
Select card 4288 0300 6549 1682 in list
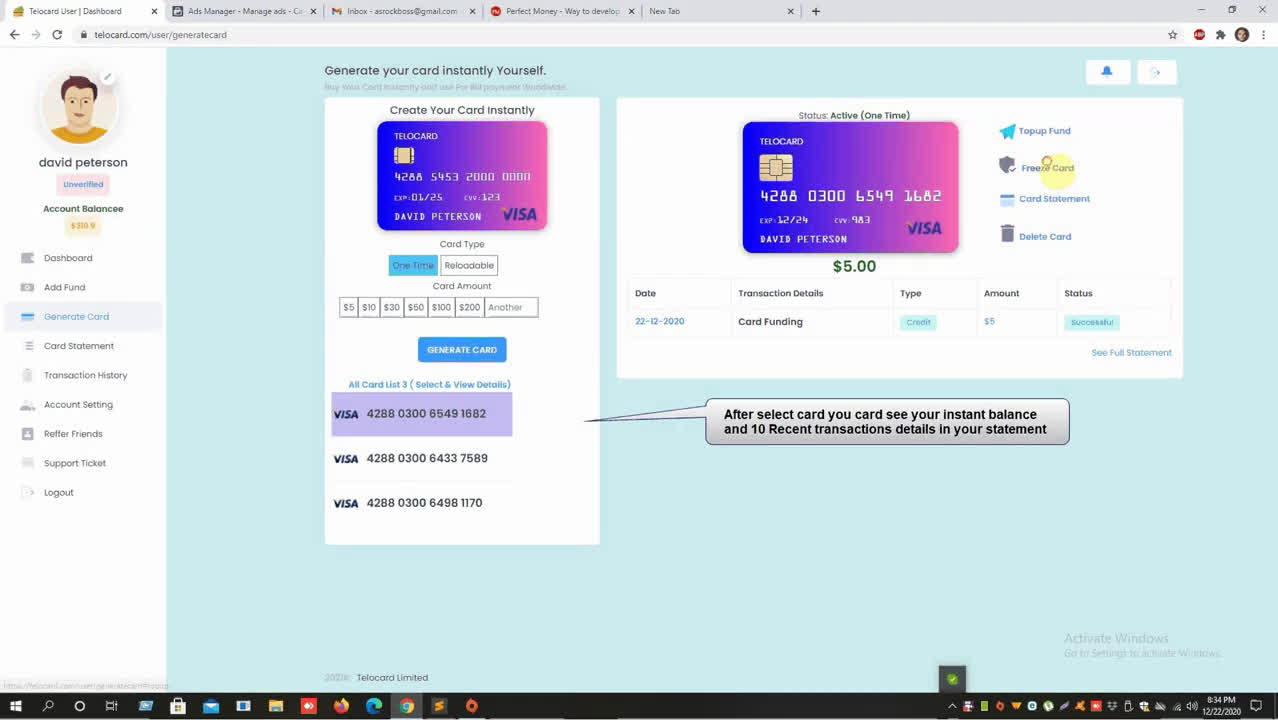(x=422, y=414)
